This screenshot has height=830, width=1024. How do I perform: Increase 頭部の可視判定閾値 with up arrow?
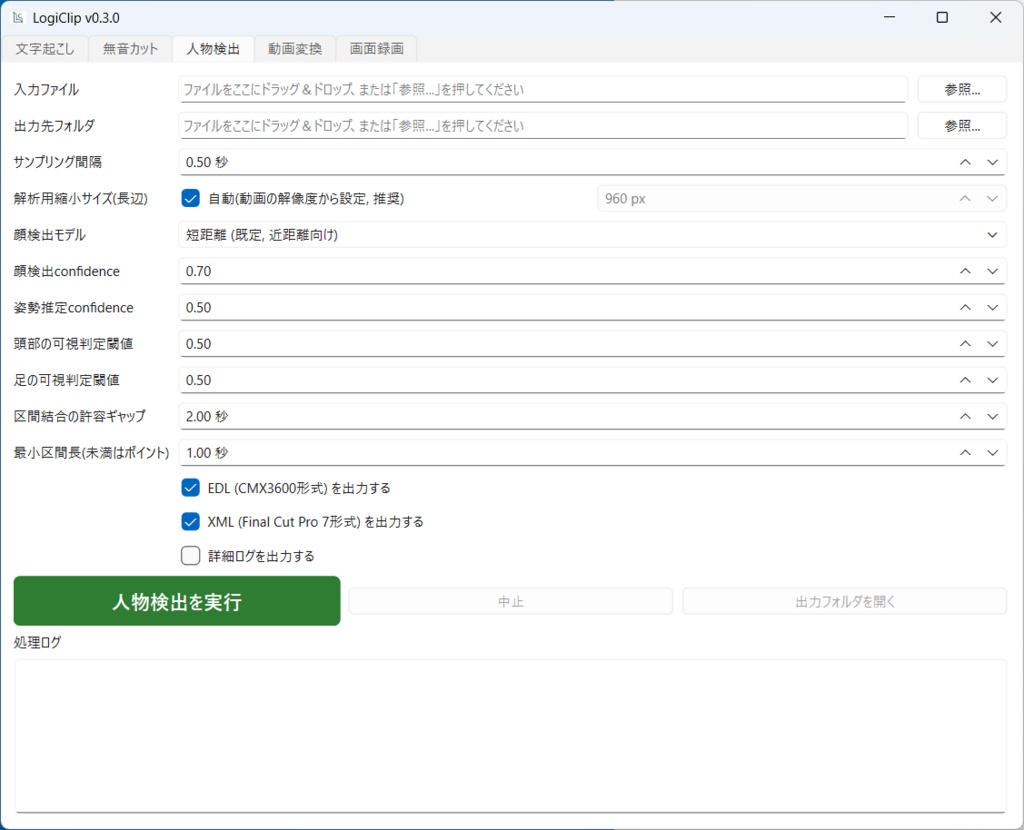click(965, 344)
